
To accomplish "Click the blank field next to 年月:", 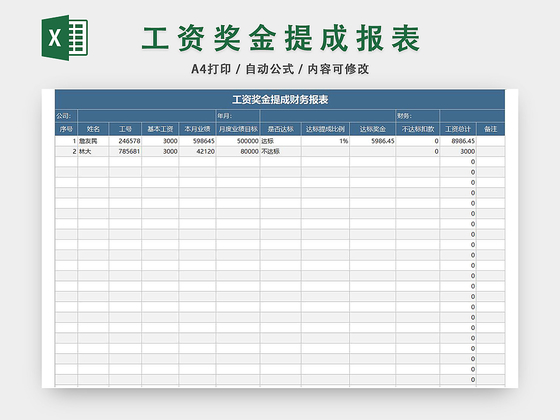I will [x=328, y=116].
